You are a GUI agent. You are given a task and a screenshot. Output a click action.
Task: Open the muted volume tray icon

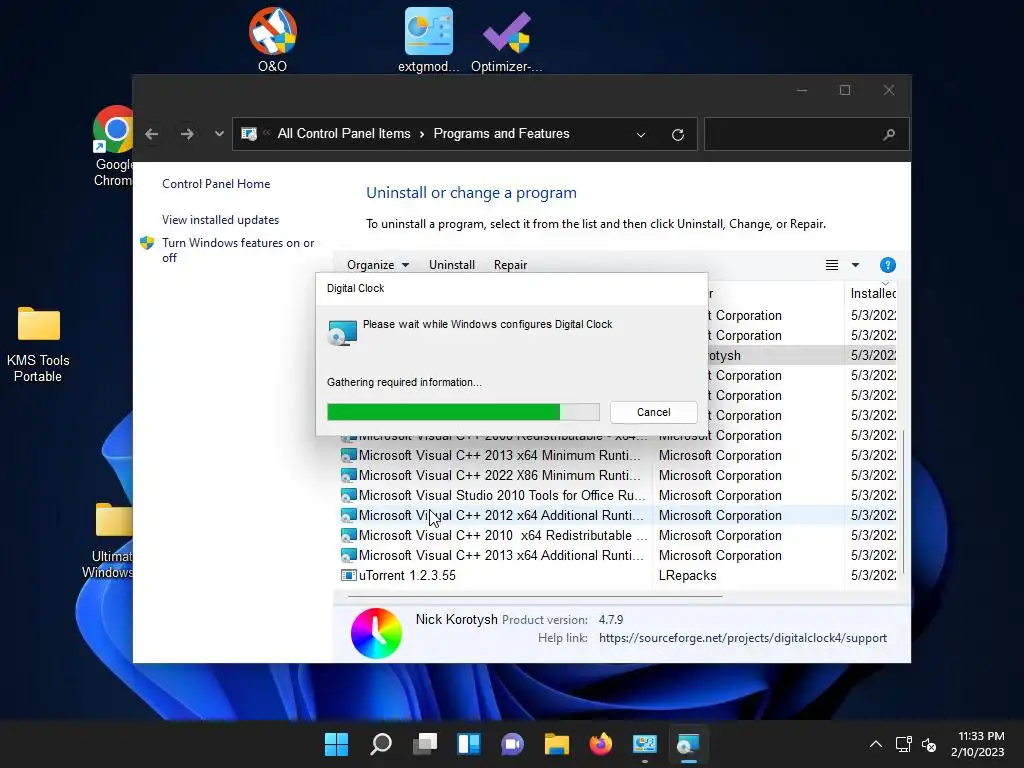click(929, 744)
